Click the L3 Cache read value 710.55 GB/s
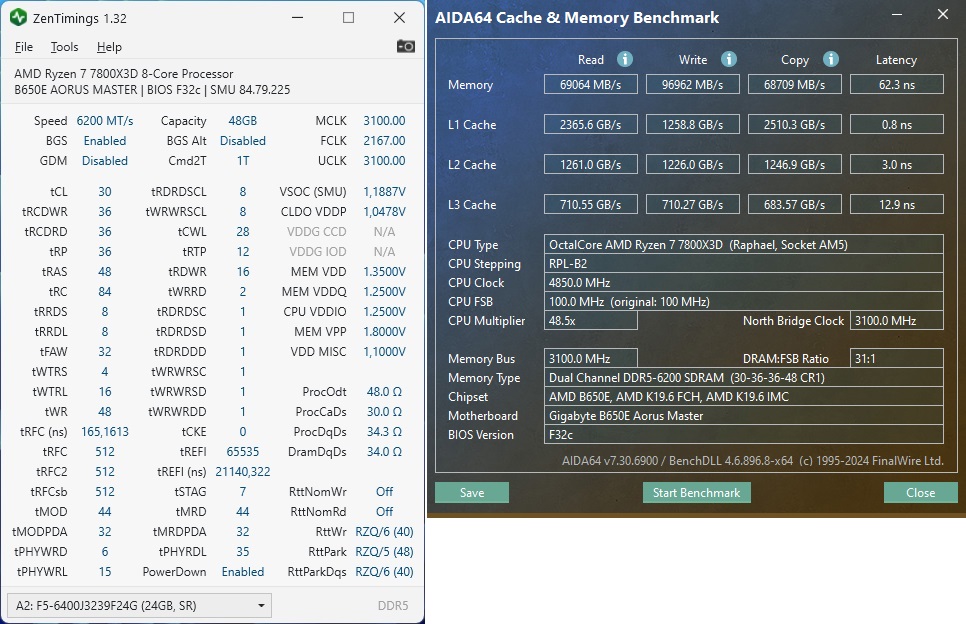 [x=590, y=205]
